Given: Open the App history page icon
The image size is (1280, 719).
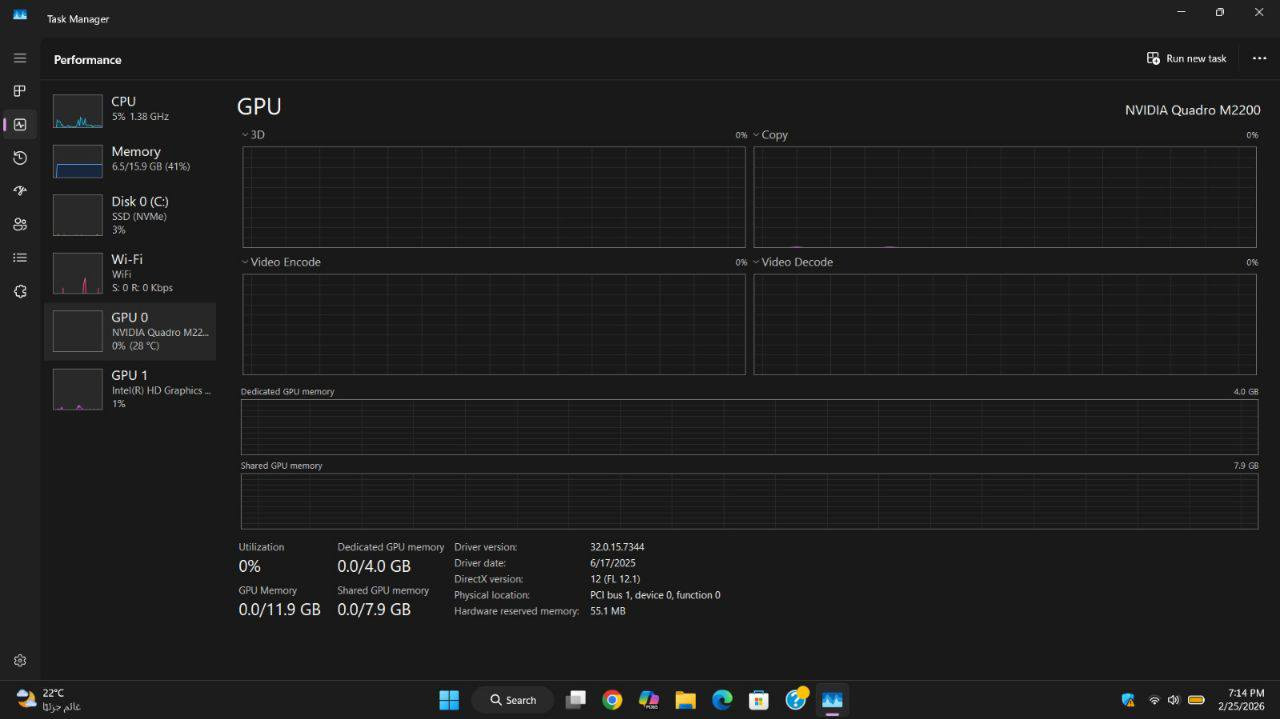Looking at the screenshot, I should click(19, 158).
